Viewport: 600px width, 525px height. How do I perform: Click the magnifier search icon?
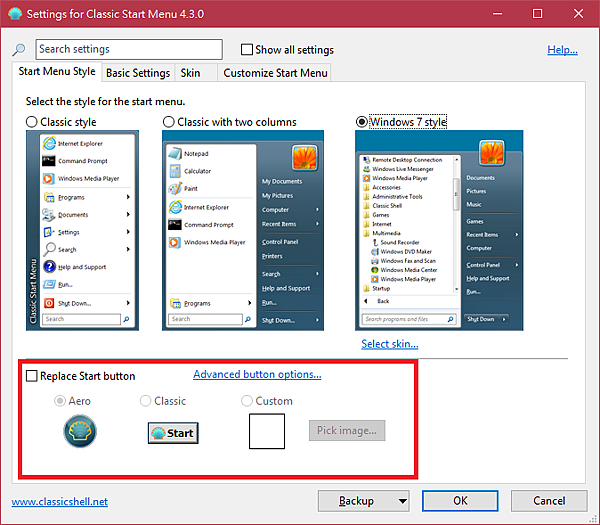pyautogui.click(x=18, y=49)
